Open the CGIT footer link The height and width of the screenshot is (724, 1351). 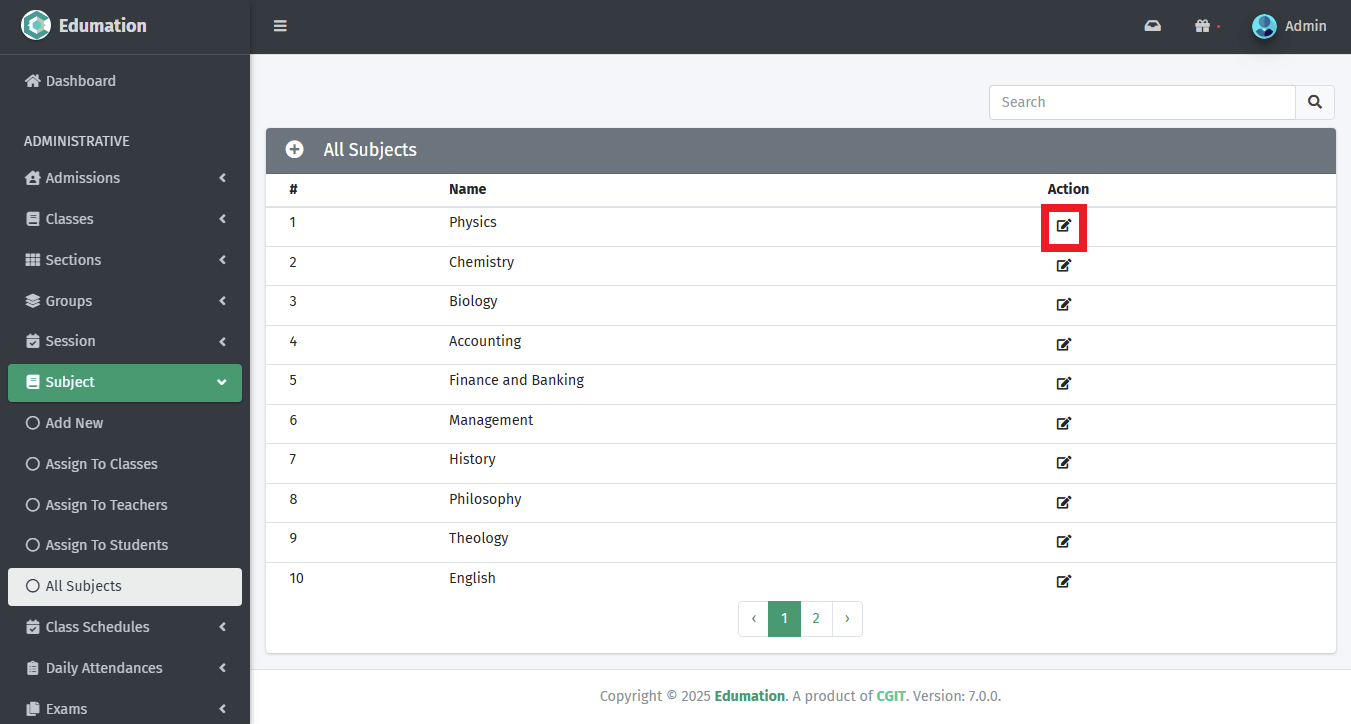click(891, 696)
